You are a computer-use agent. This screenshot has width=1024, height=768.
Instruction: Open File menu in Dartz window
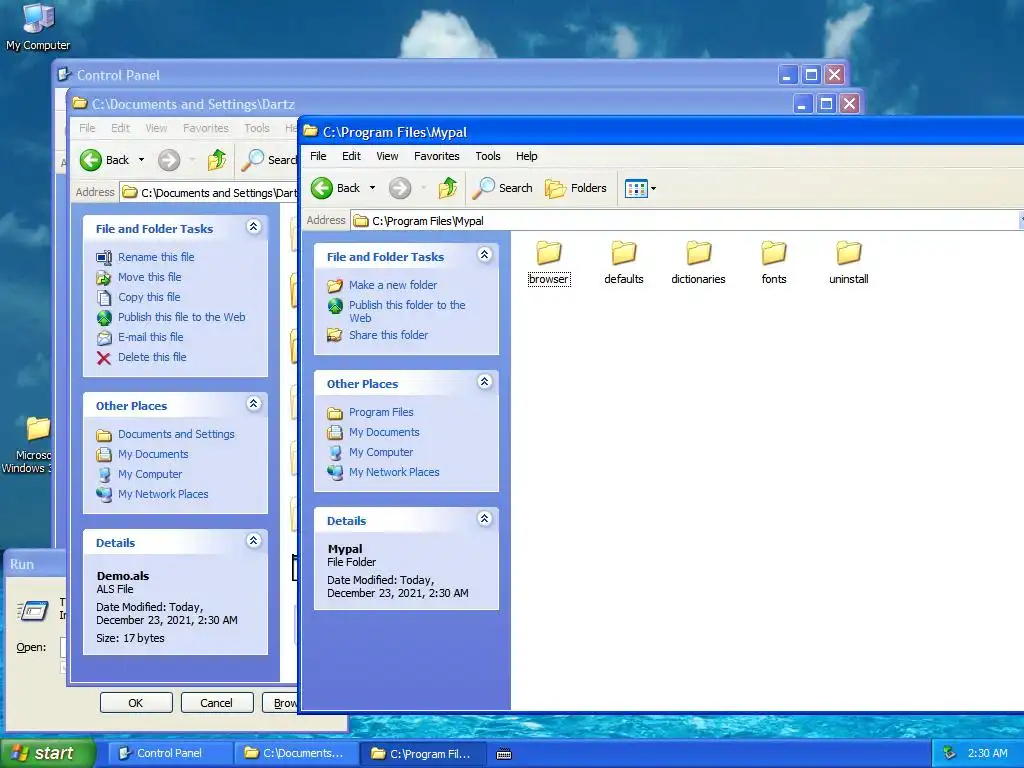tap(87, 128)
